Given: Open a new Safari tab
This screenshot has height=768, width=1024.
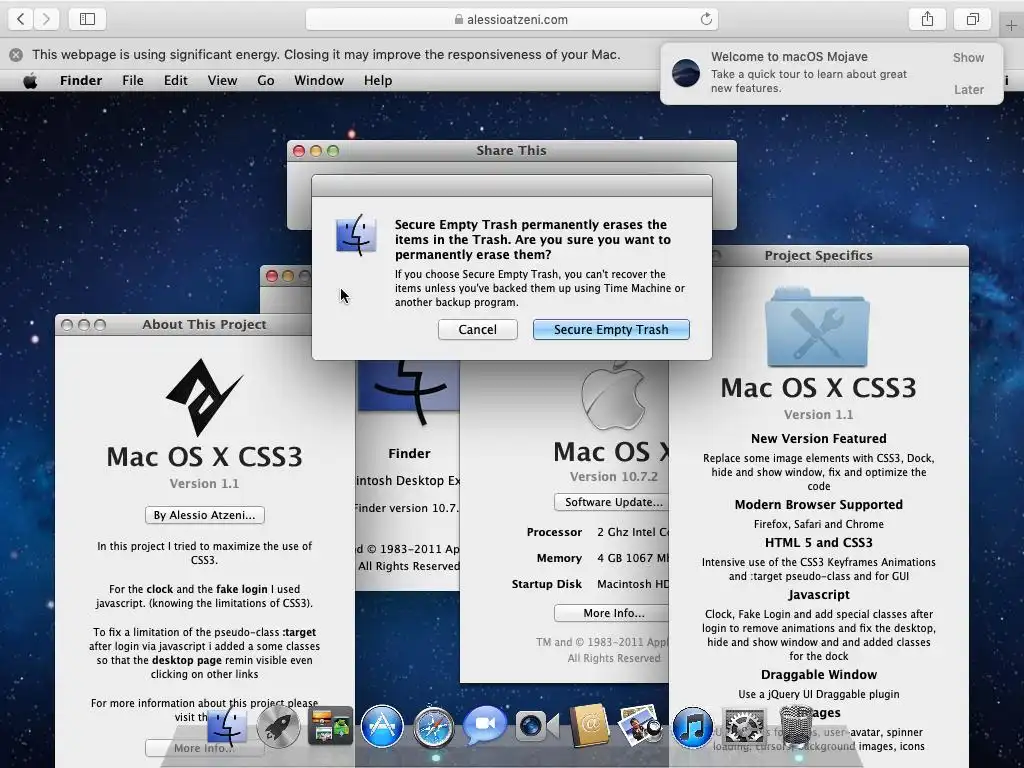Looking at the screenshot, I should pos(1011,26).
